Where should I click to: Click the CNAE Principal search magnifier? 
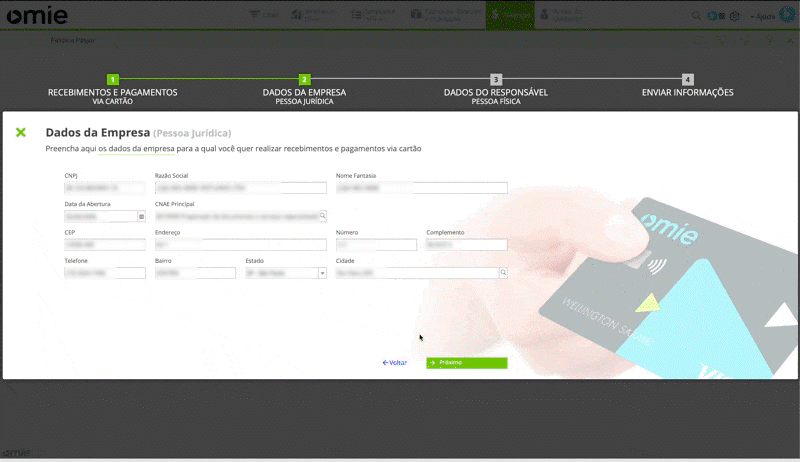click(322, 216)
